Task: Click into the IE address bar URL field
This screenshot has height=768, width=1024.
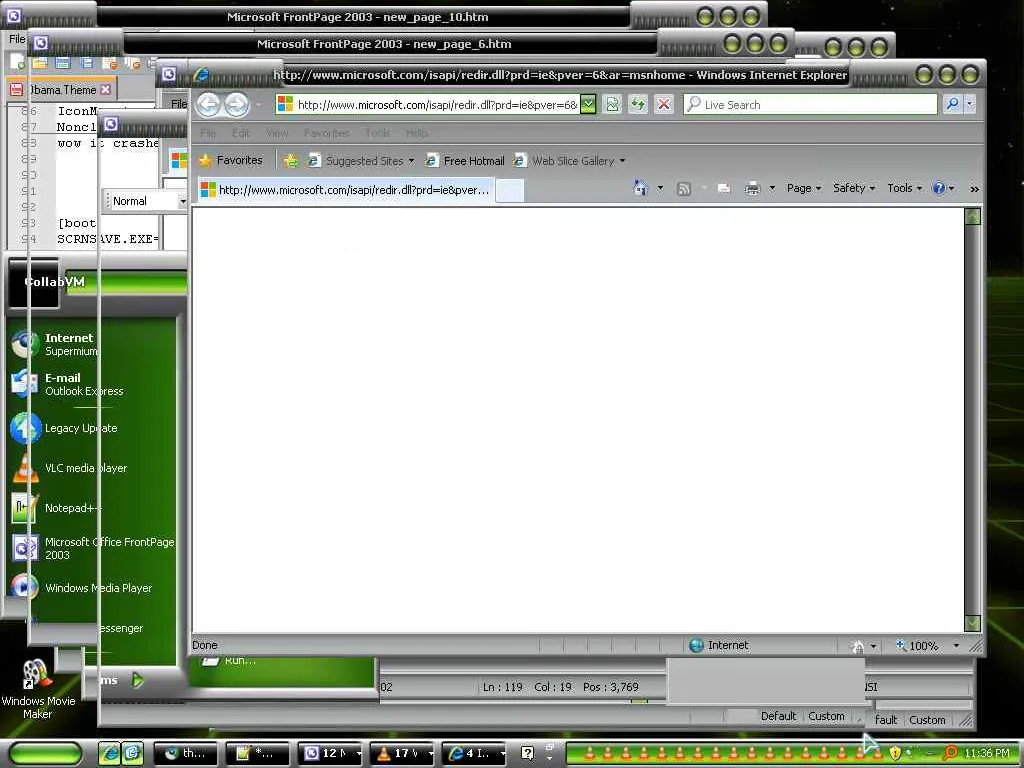Action: click(x=436, y=104)
